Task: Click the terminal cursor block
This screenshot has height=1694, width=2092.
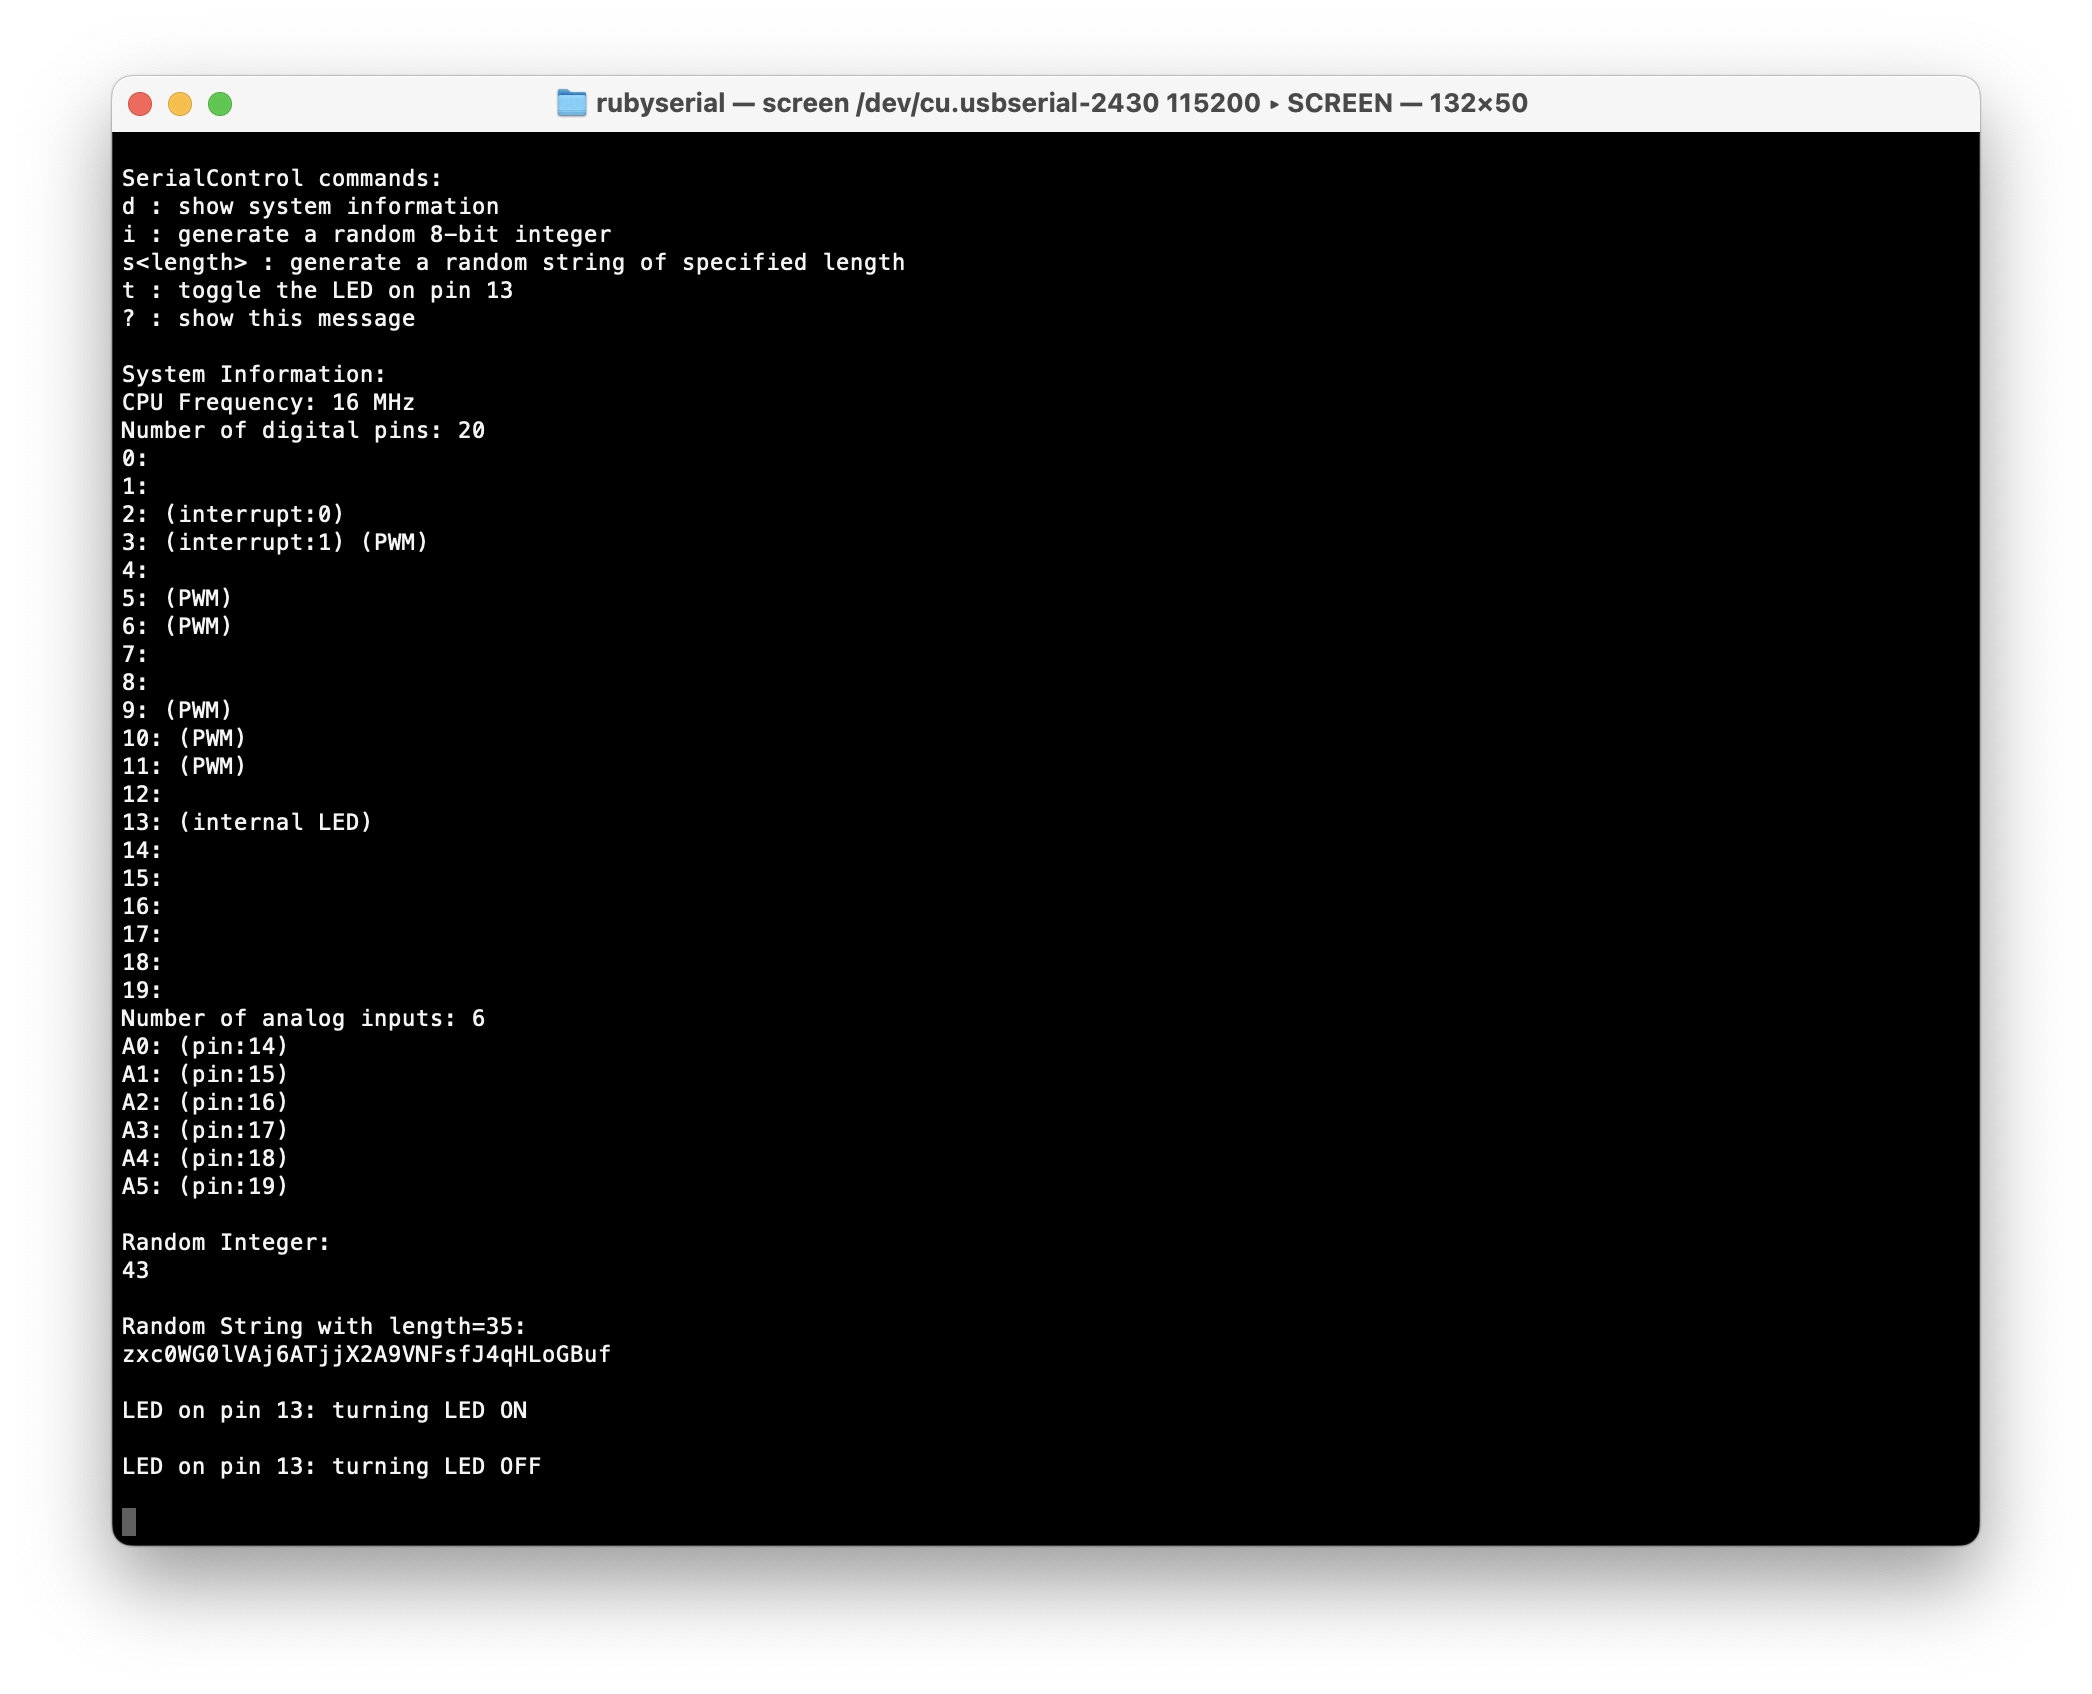Action: click(128, 1521)
